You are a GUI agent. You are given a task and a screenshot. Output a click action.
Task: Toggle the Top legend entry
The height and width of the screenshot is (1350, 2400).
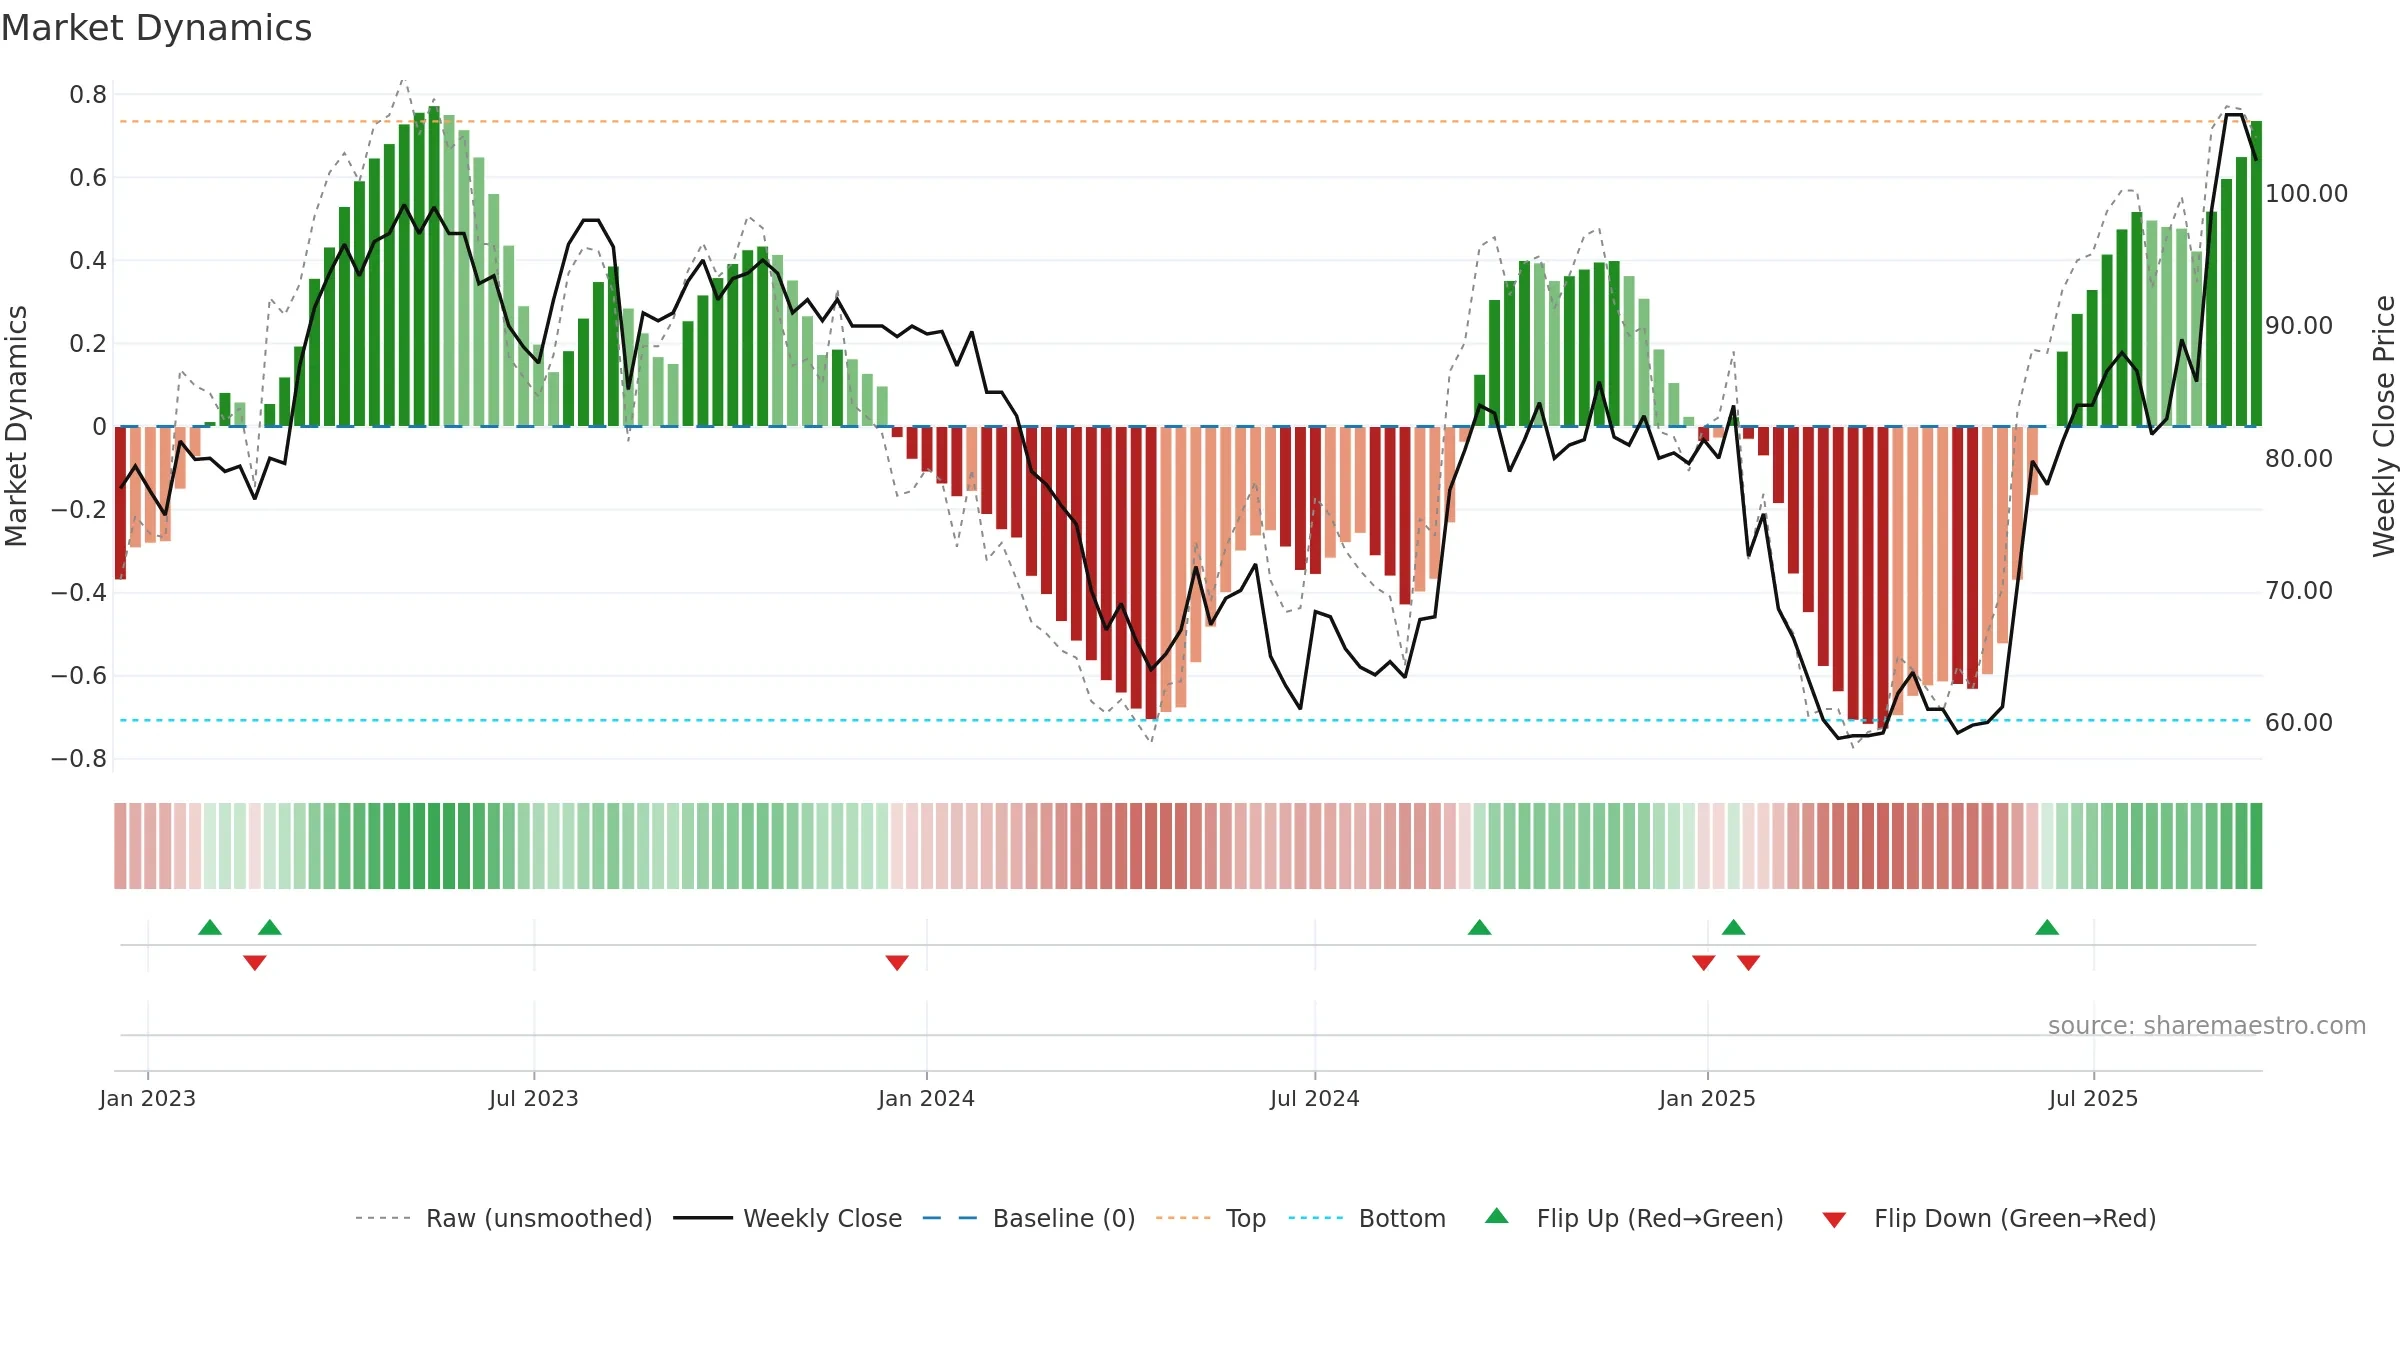1210,1218
